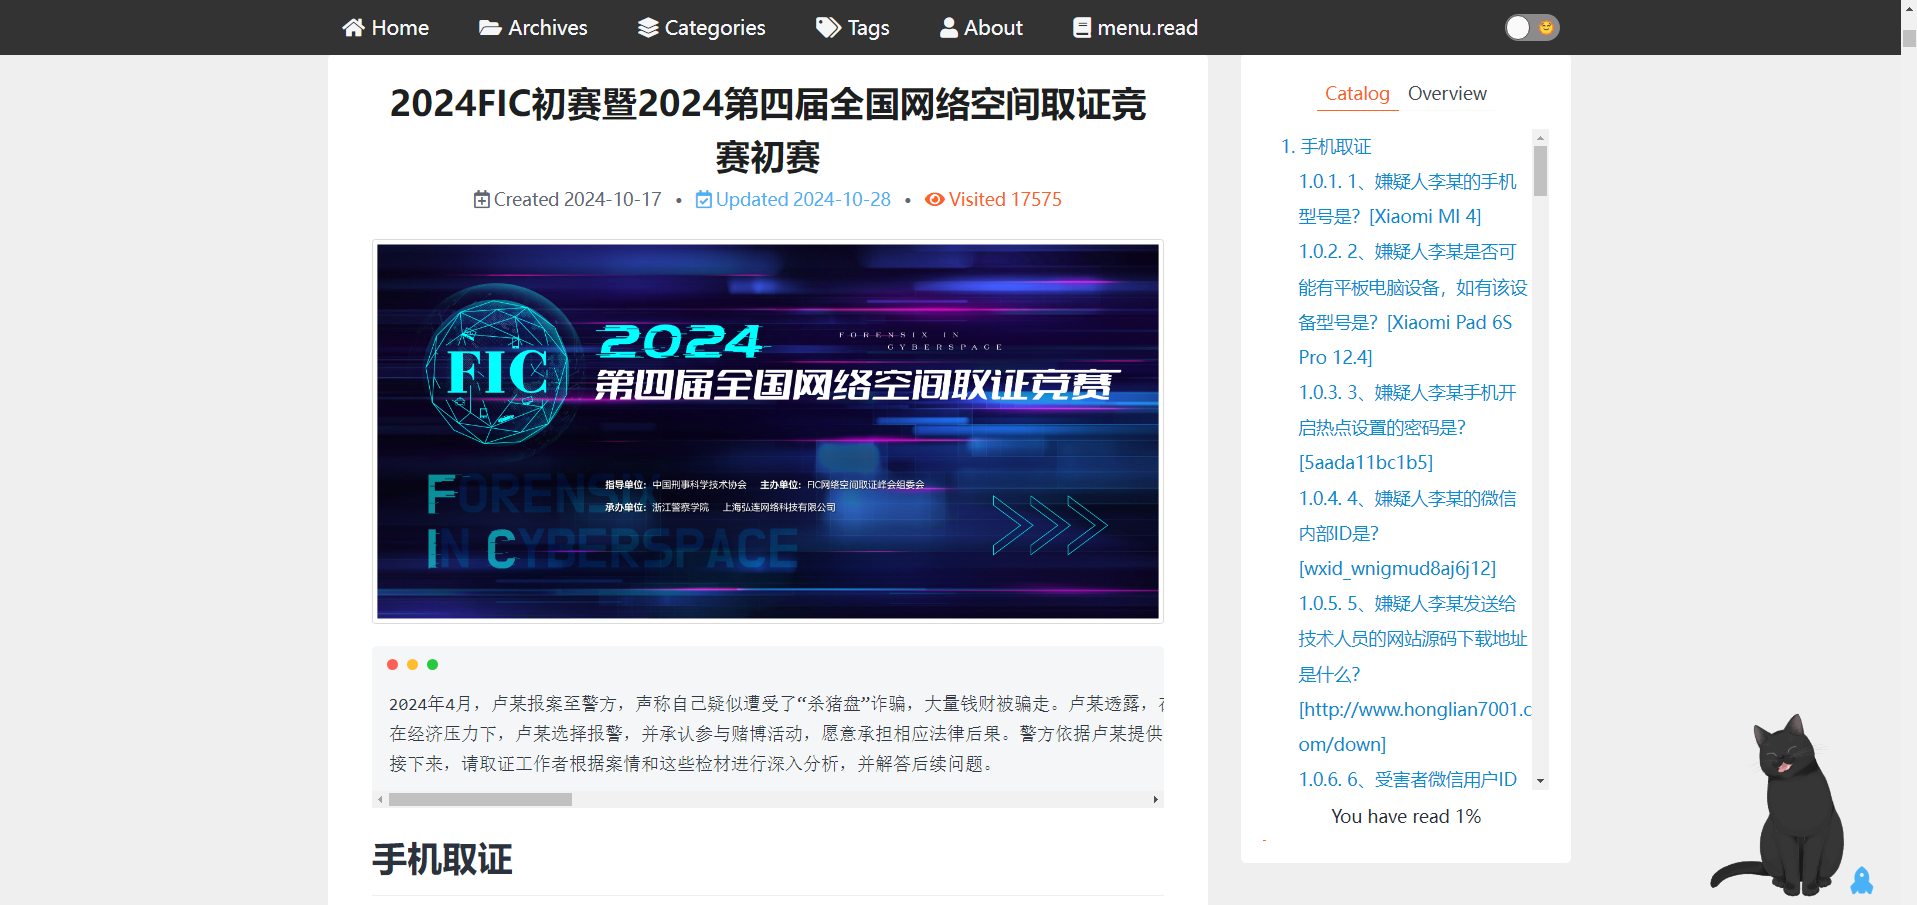The height and width of the screenshot is (905, 1917).
Task: Click the green dot on code block
Action: point(432,665)
